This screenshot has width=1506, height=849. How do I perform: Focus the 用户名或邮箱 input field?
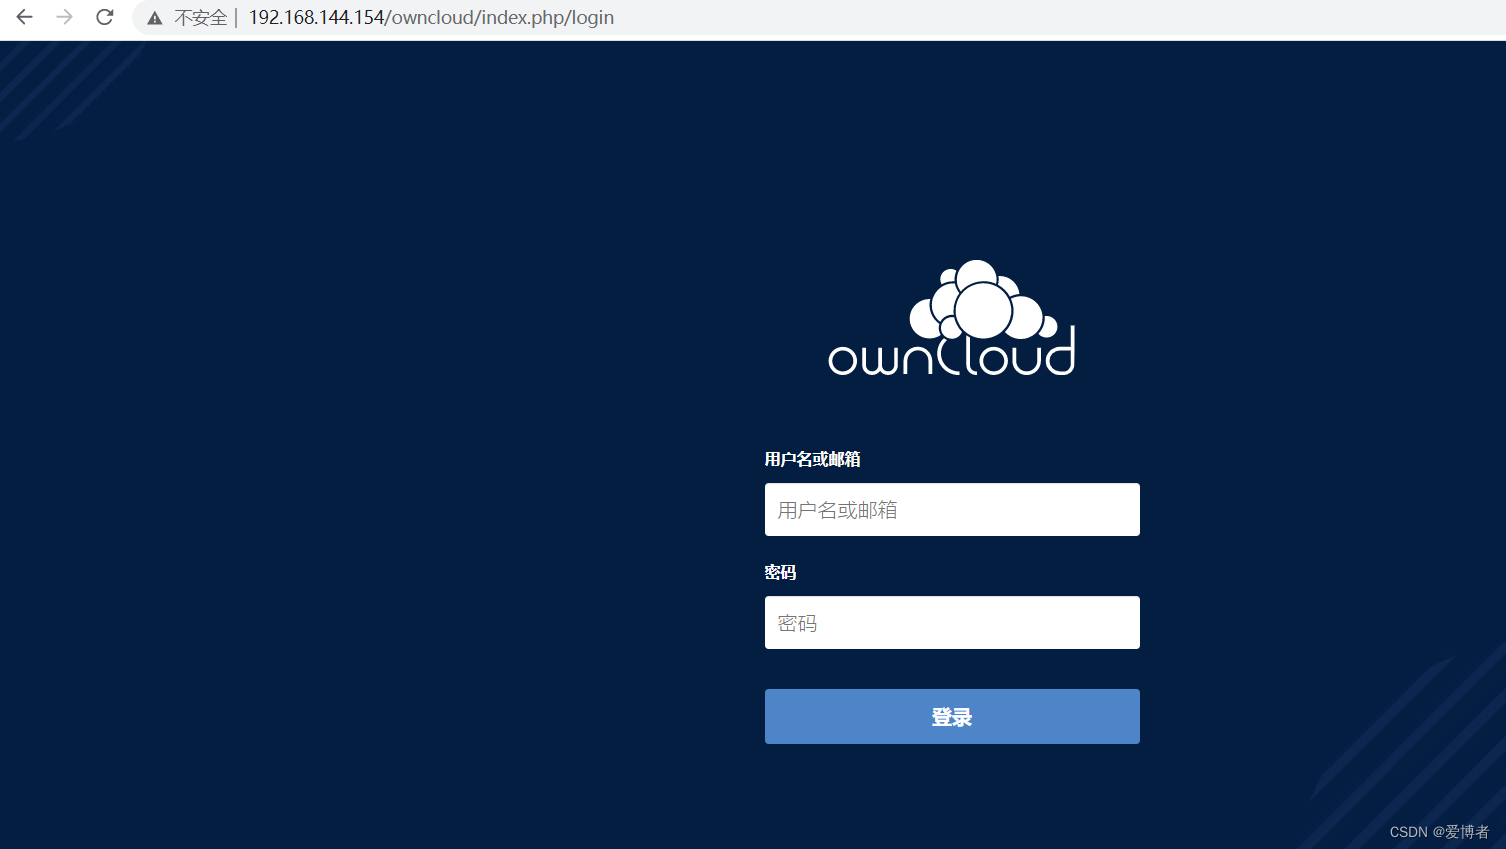pyautogui.click(x=952, y=510)
